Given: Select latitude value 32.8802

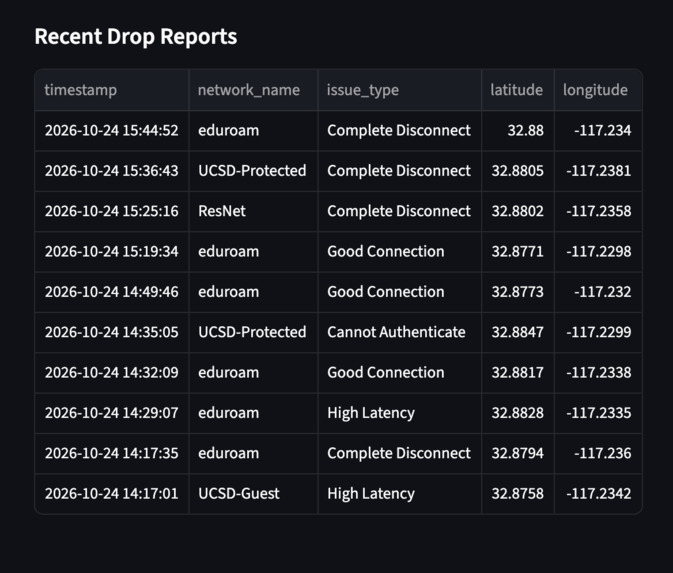Looking at the screenshot, I should pos(518,211).
